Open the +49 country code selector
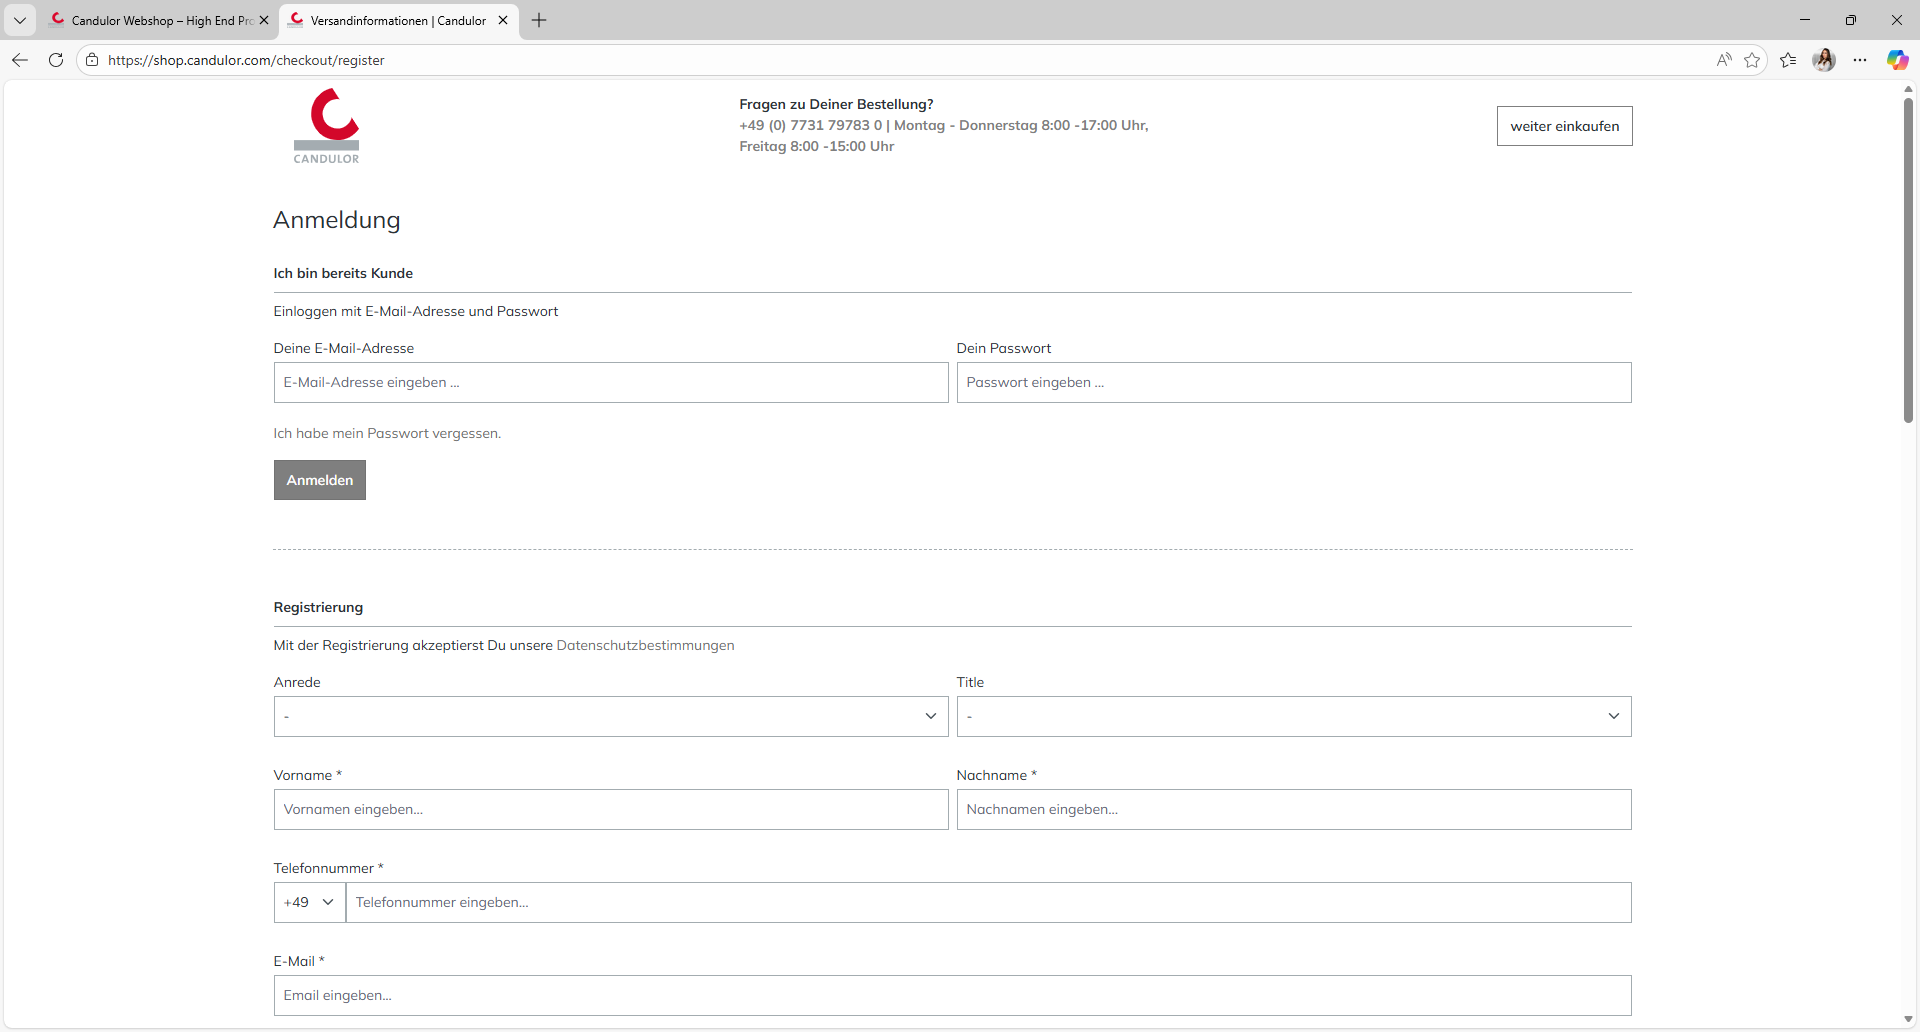Screen dimensions: 1920x1032 (309, 902)
